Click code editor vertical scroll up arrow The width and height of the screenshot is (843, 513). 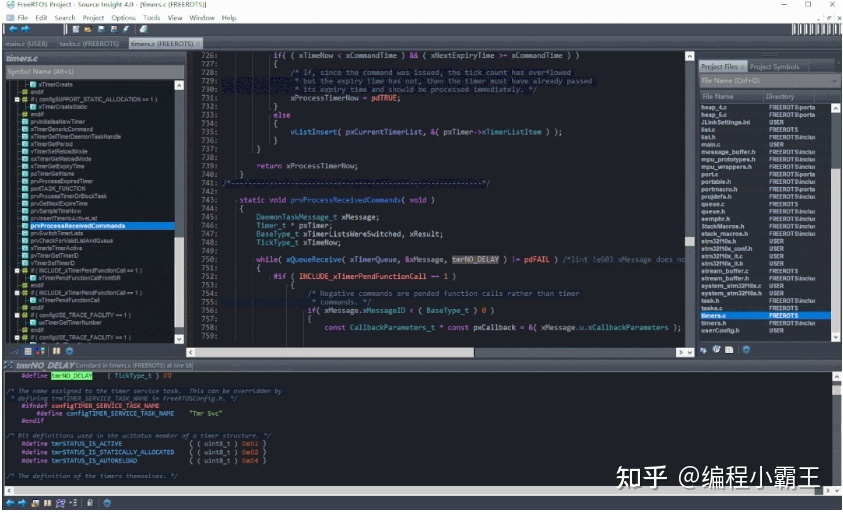[x=690, y=56]
